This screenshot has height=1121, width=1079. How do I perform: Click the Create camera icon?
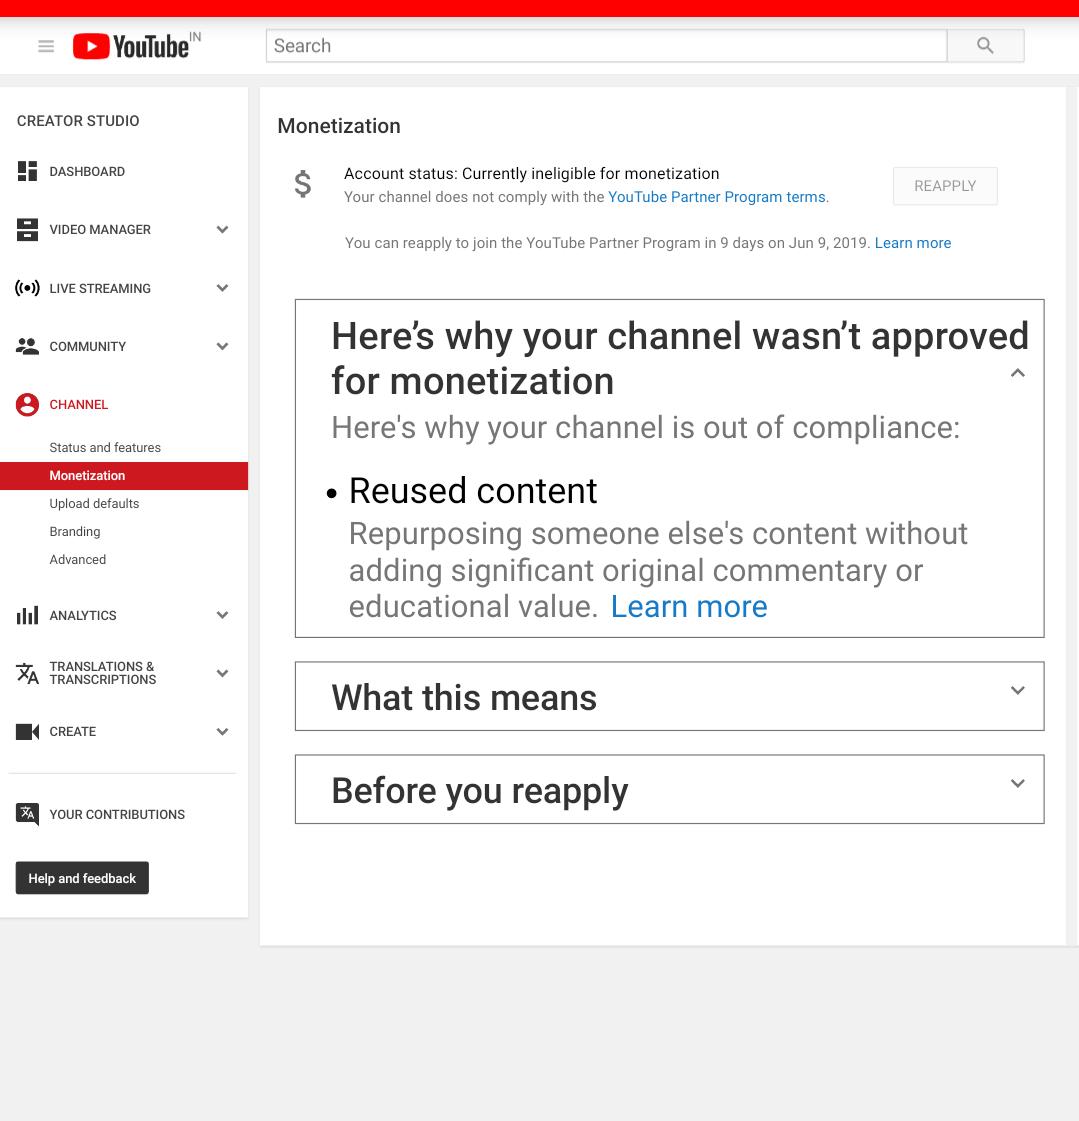pos(27,731)
